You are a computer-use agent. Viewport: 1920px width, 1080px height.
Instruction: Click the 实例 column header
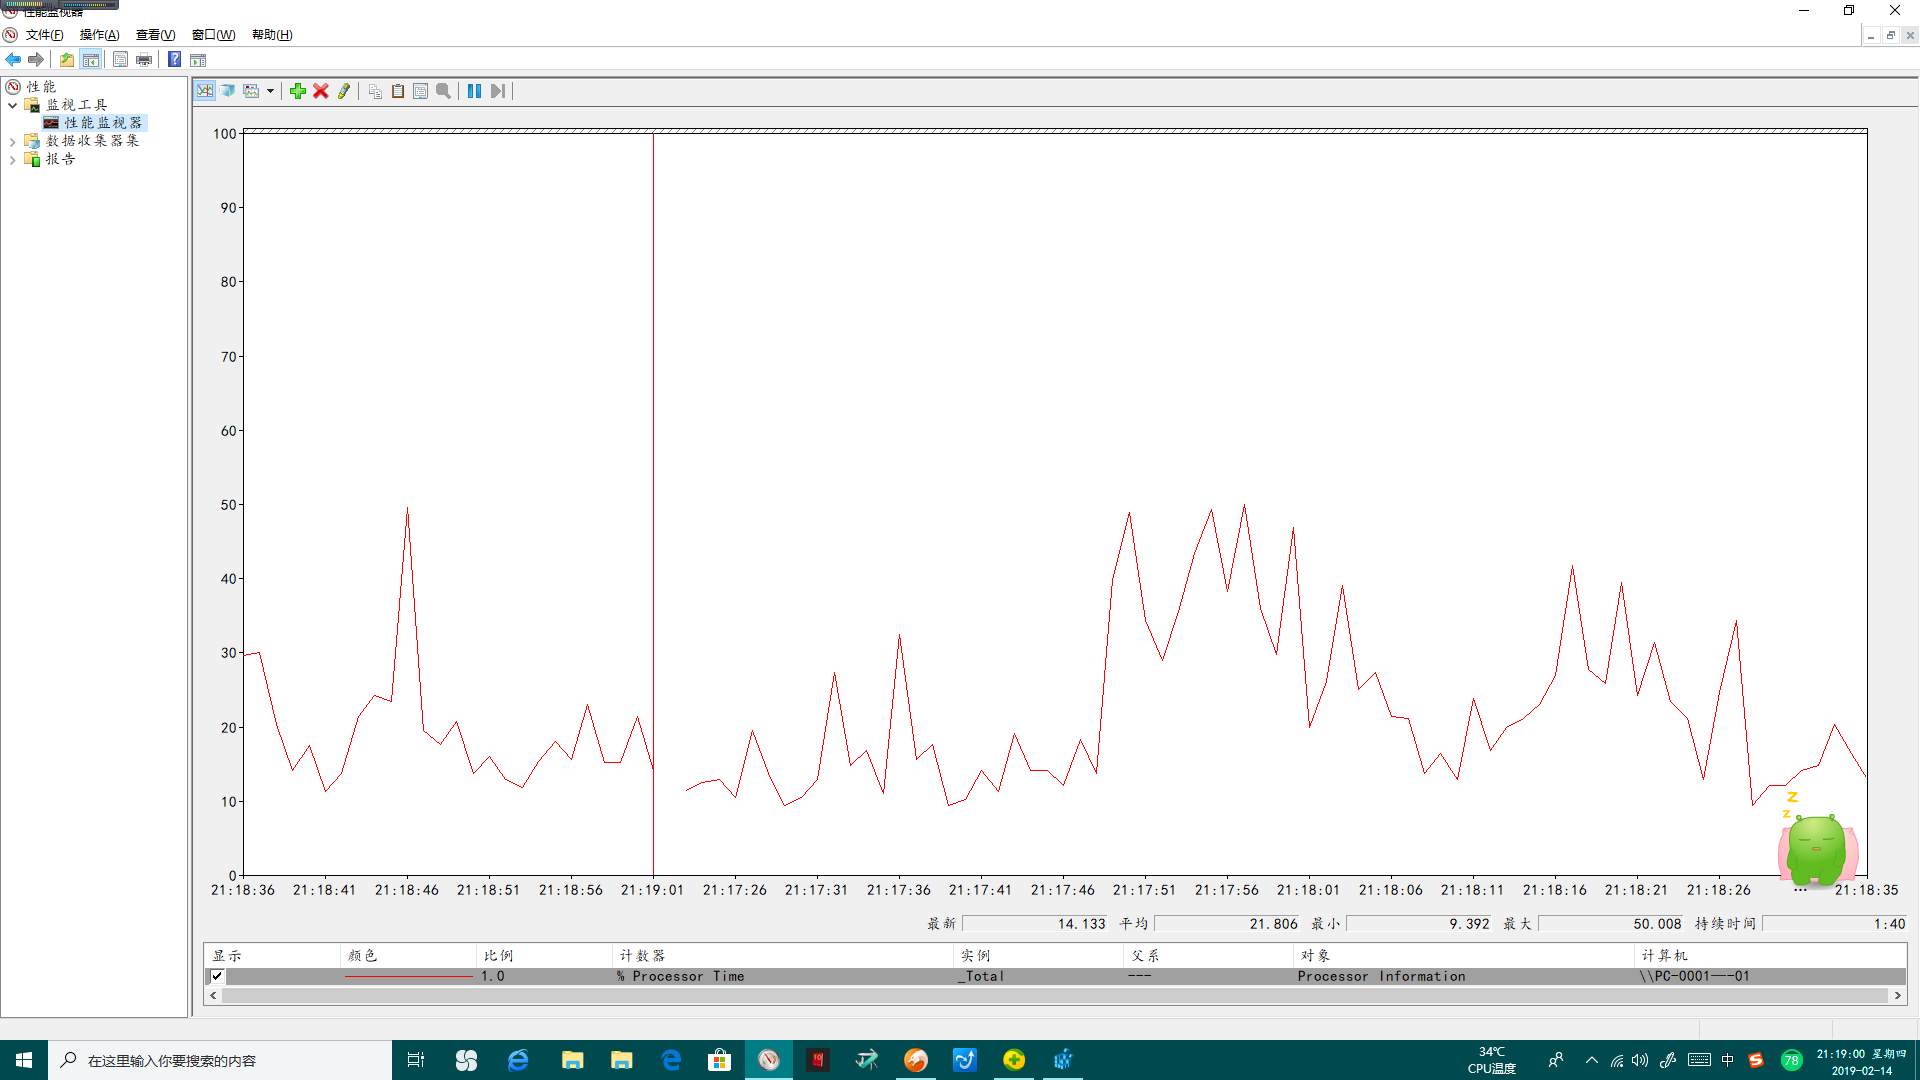click(x=1038, y=956)
